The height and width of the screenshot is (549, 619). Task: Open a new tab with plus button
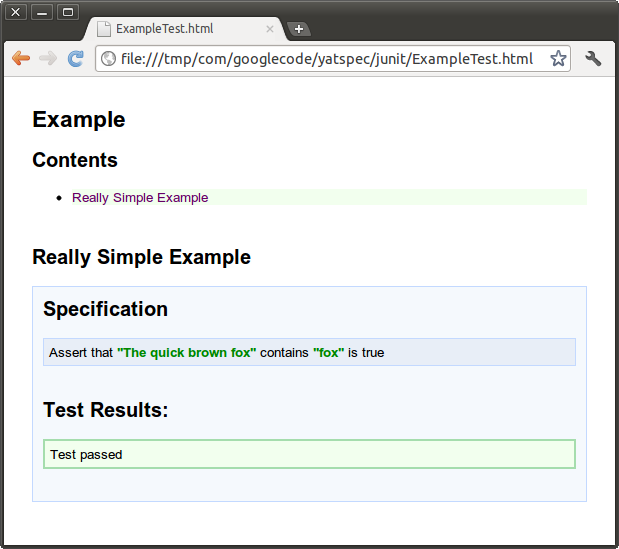coord(299,29)
